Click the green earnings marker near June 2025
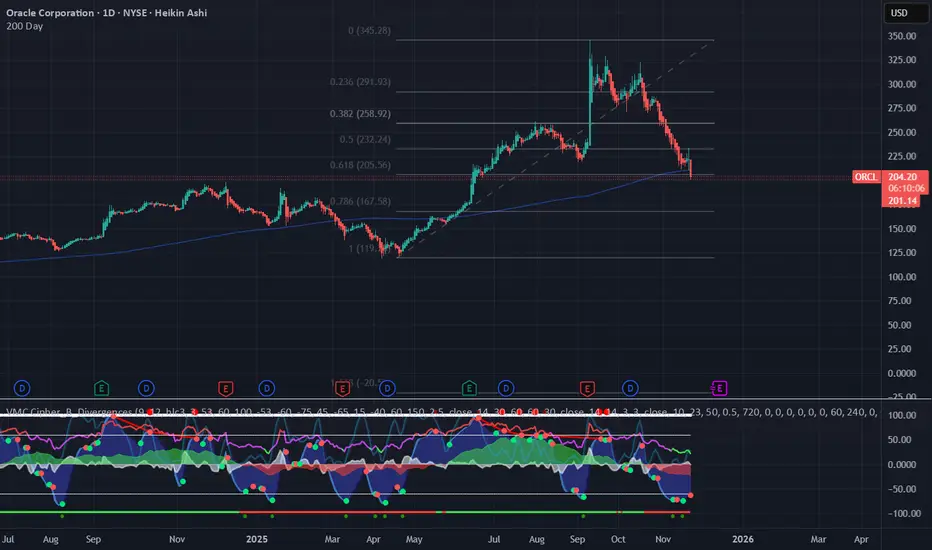The height and width of the screenshot is (550, 932). click(468, 387)
